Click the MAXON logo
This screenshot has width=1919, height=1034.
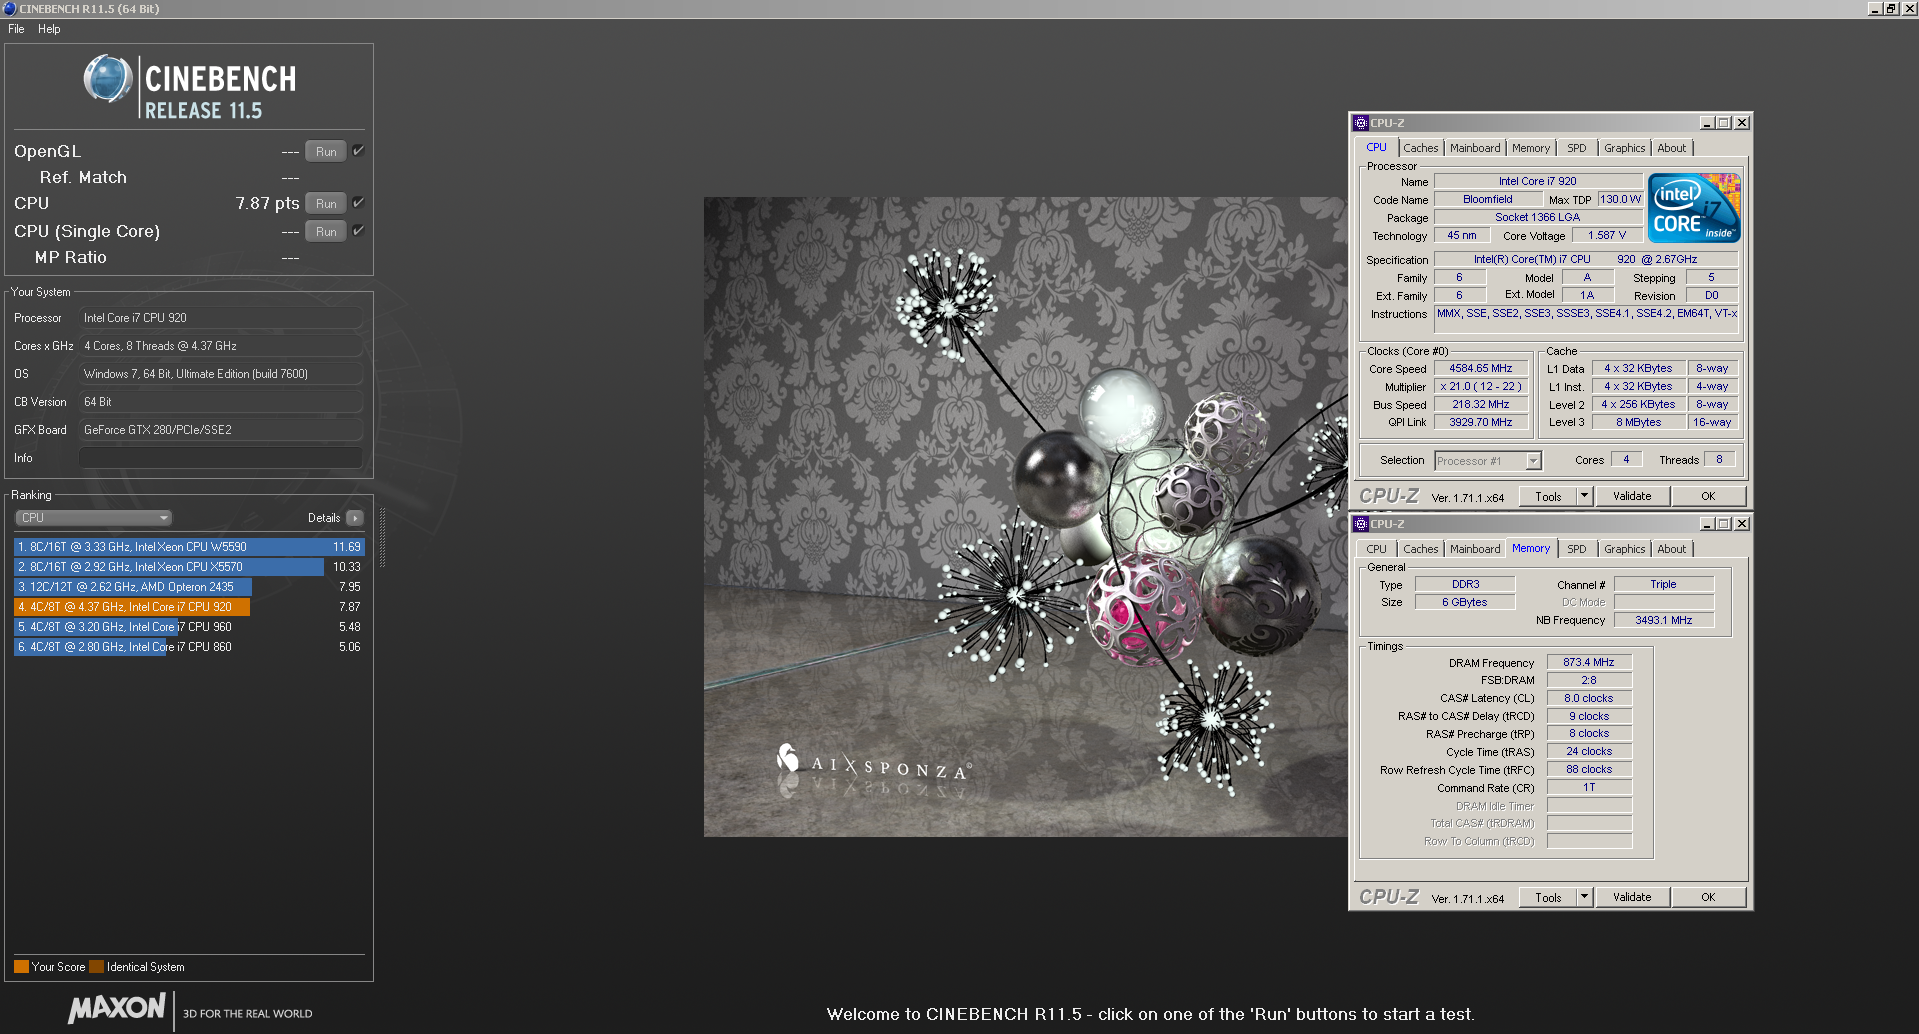pyautogui.click(x=117, y=1008)
